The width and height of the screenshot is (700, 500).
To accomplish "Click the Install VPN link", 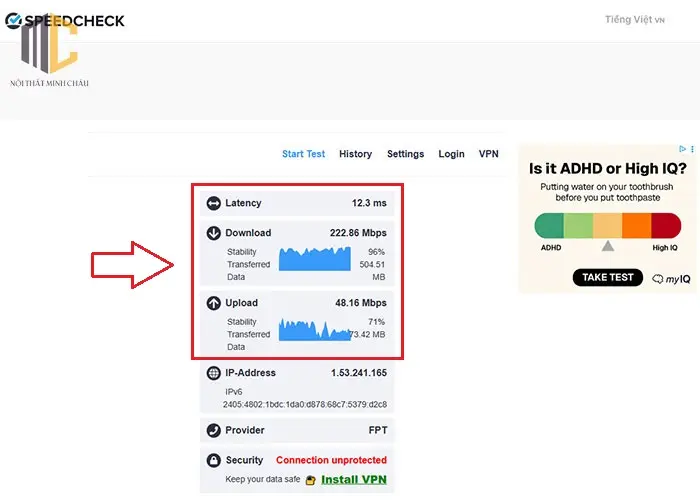I will (x=354, y=479).
